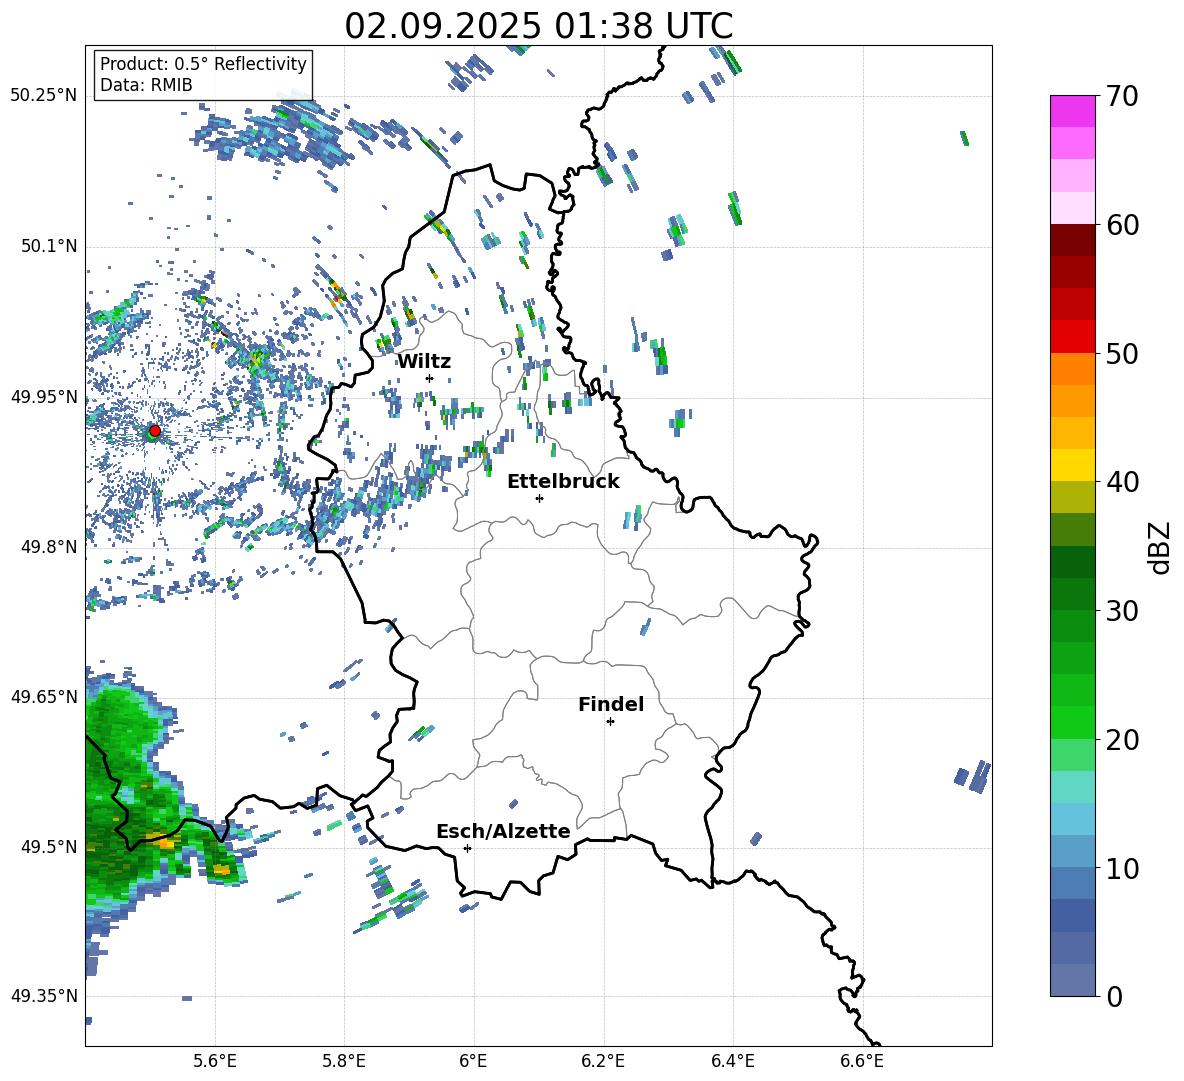This screenshot has height=1081, width=1184.
Task: Click the 5.8°E longitude label
Action: click(x=344, y=1061)
